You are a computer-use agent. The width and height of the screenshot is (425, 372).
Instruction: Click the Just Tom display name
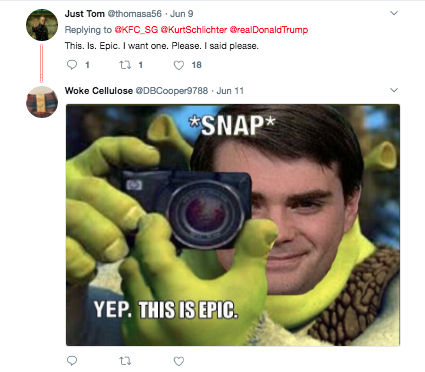pyautogui.click(x=85, y=14)
